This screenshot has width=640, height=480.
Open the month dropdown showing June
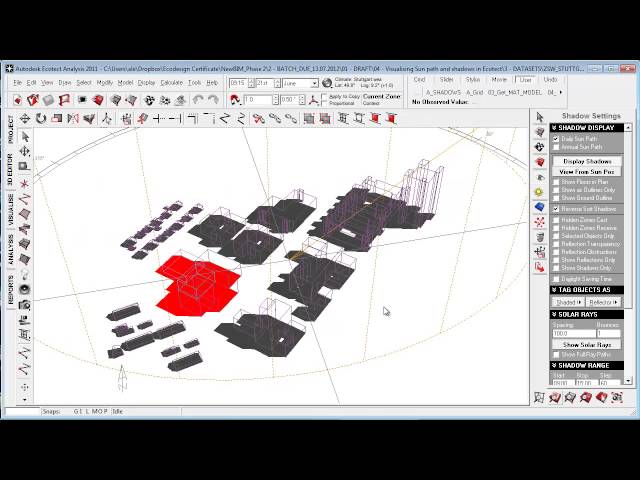(314, 83)
